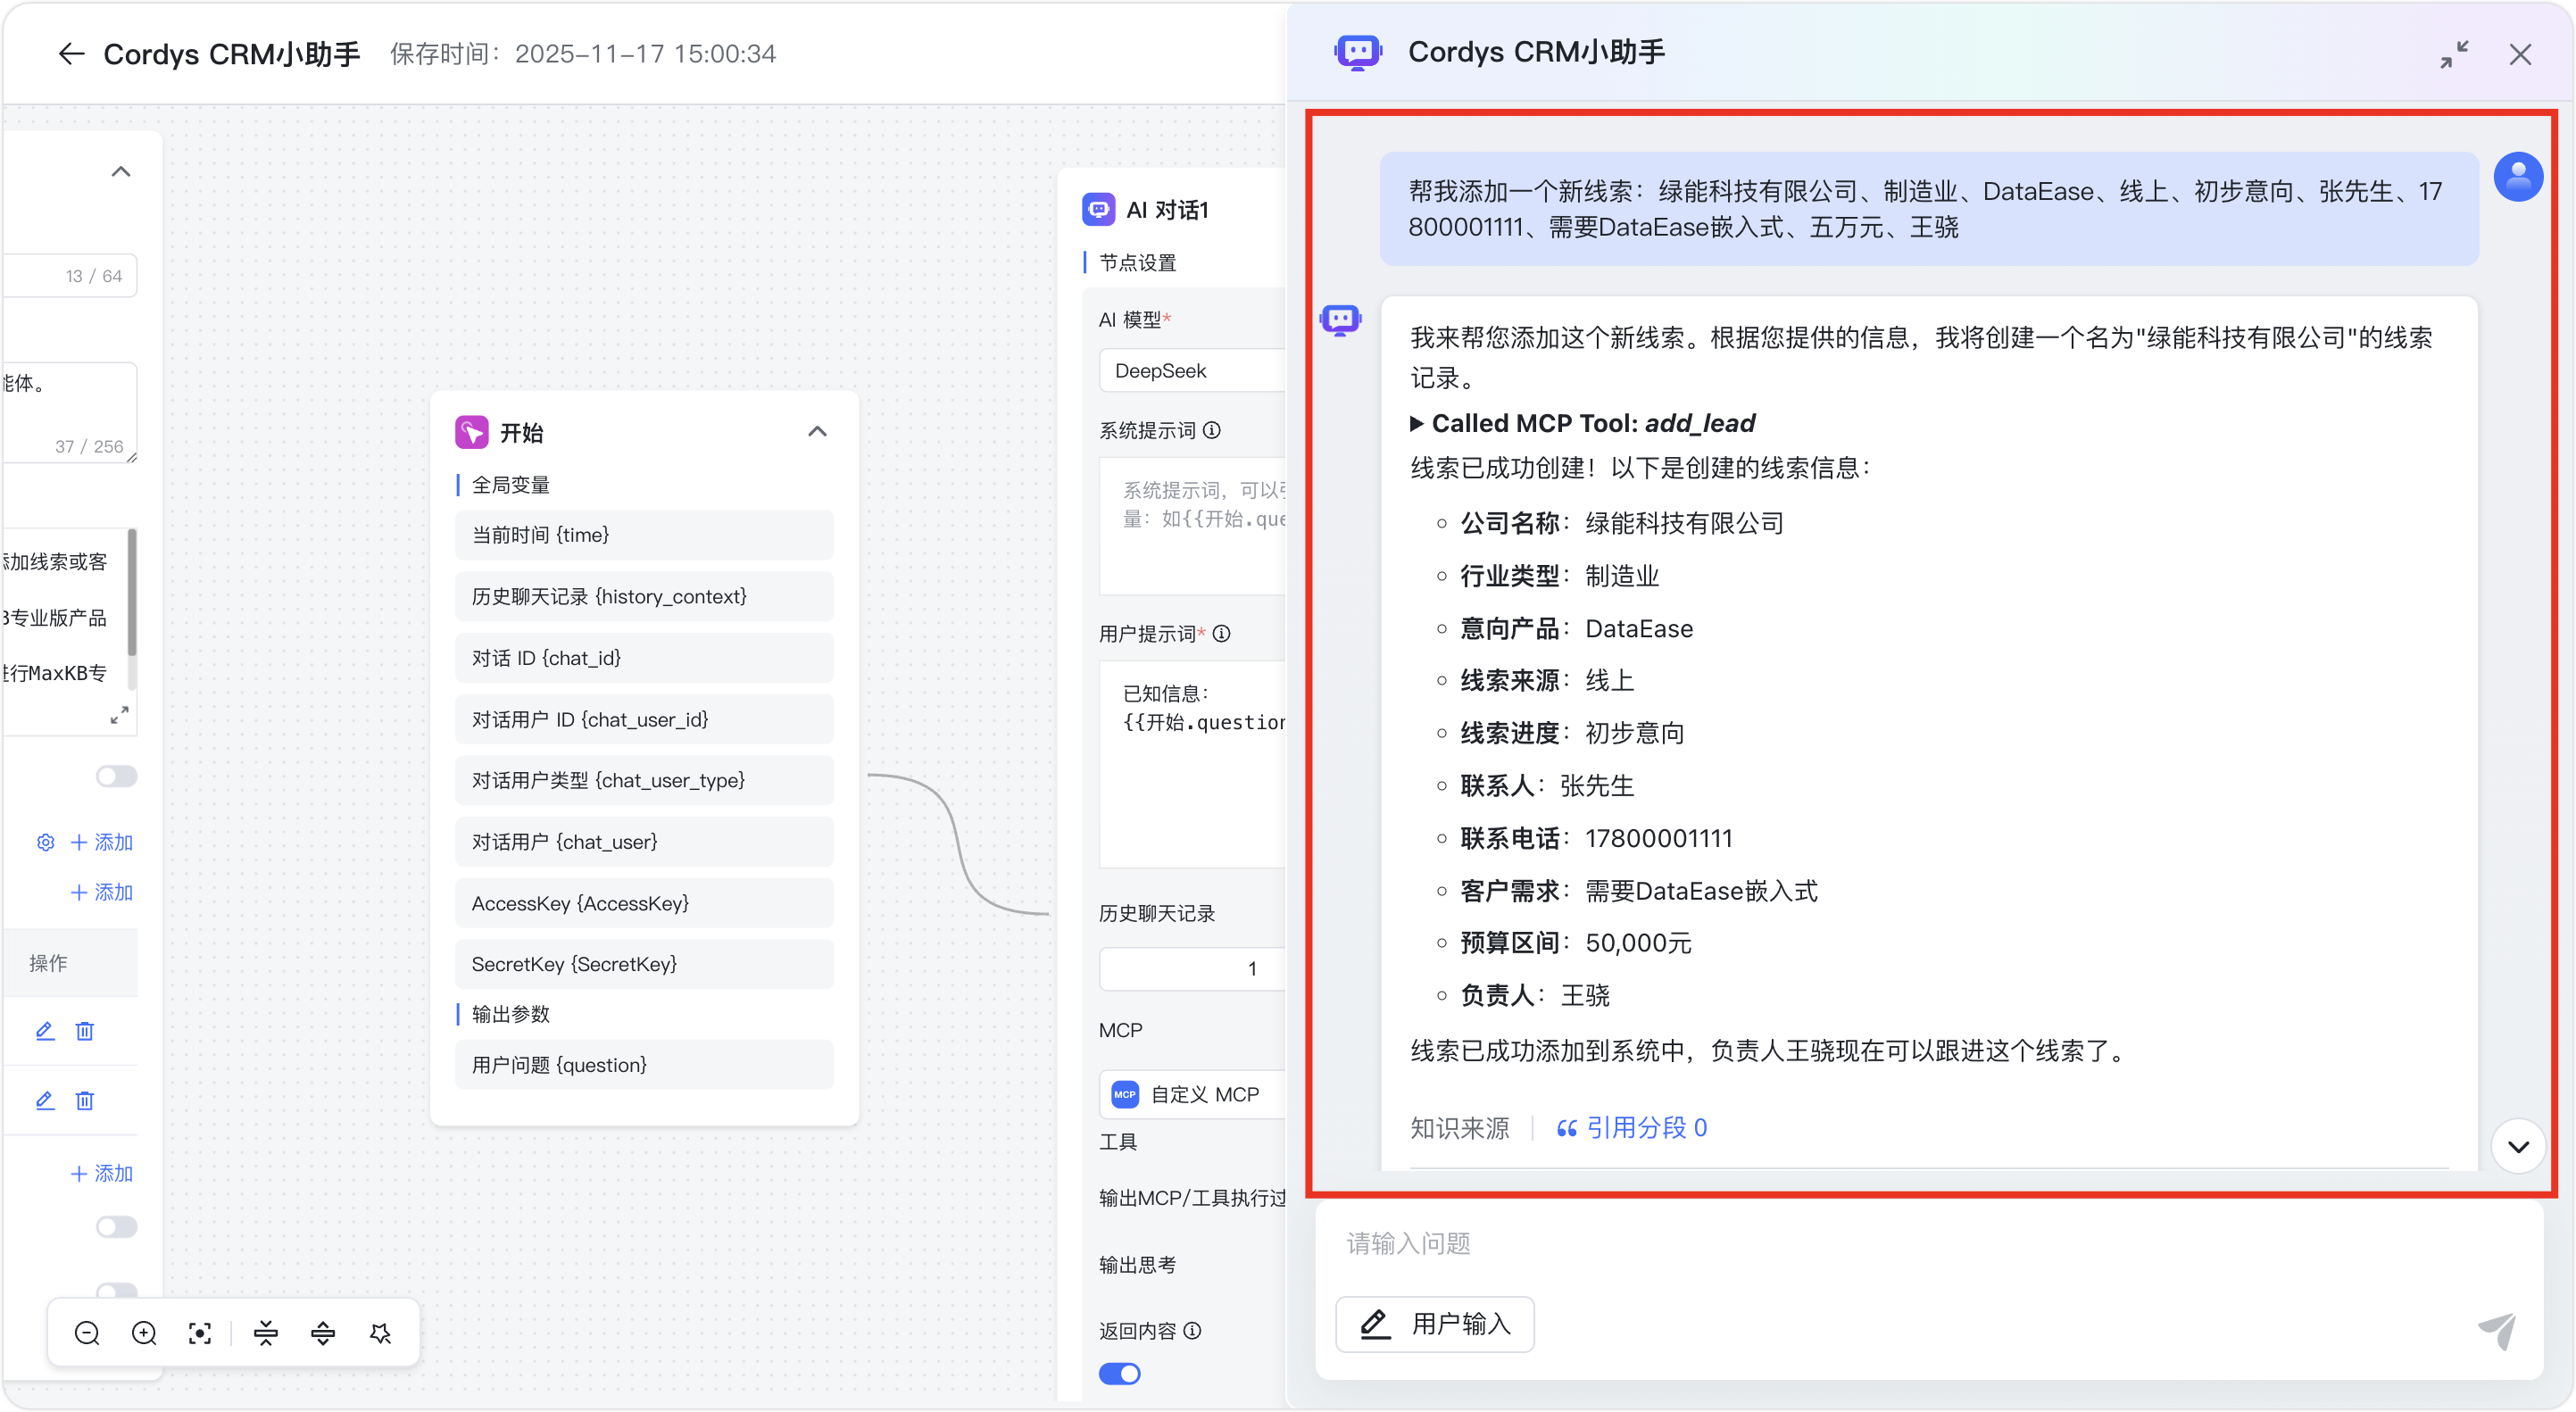Collapse the chat window with the shrink icon
This screenshot has width=2576, height=1412.
(2456, 54)
